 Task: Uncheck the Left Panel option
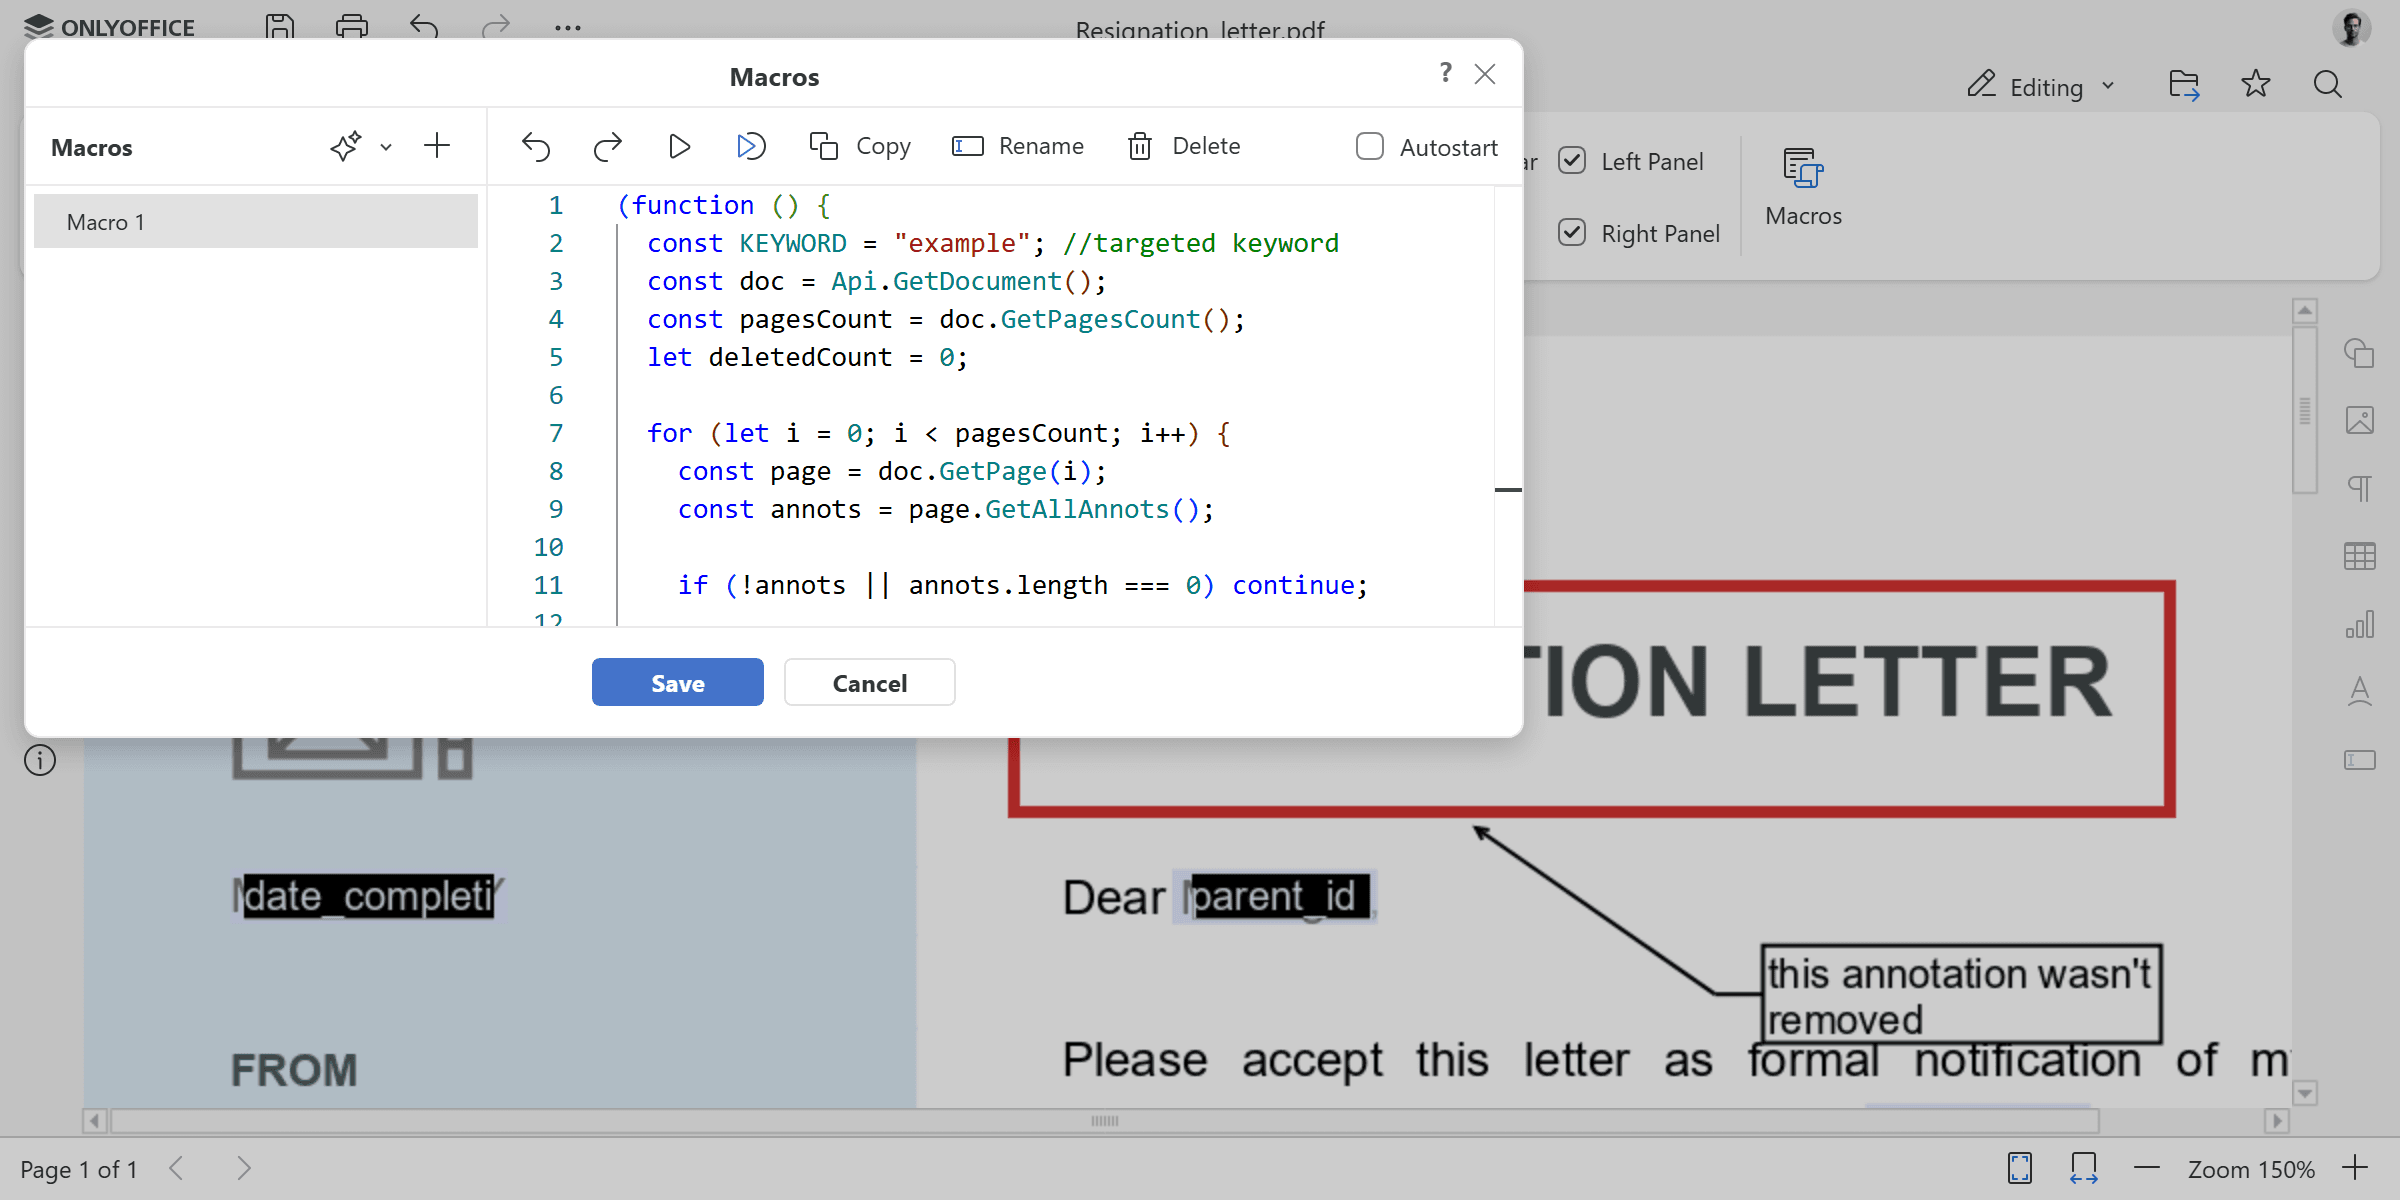1572,160
